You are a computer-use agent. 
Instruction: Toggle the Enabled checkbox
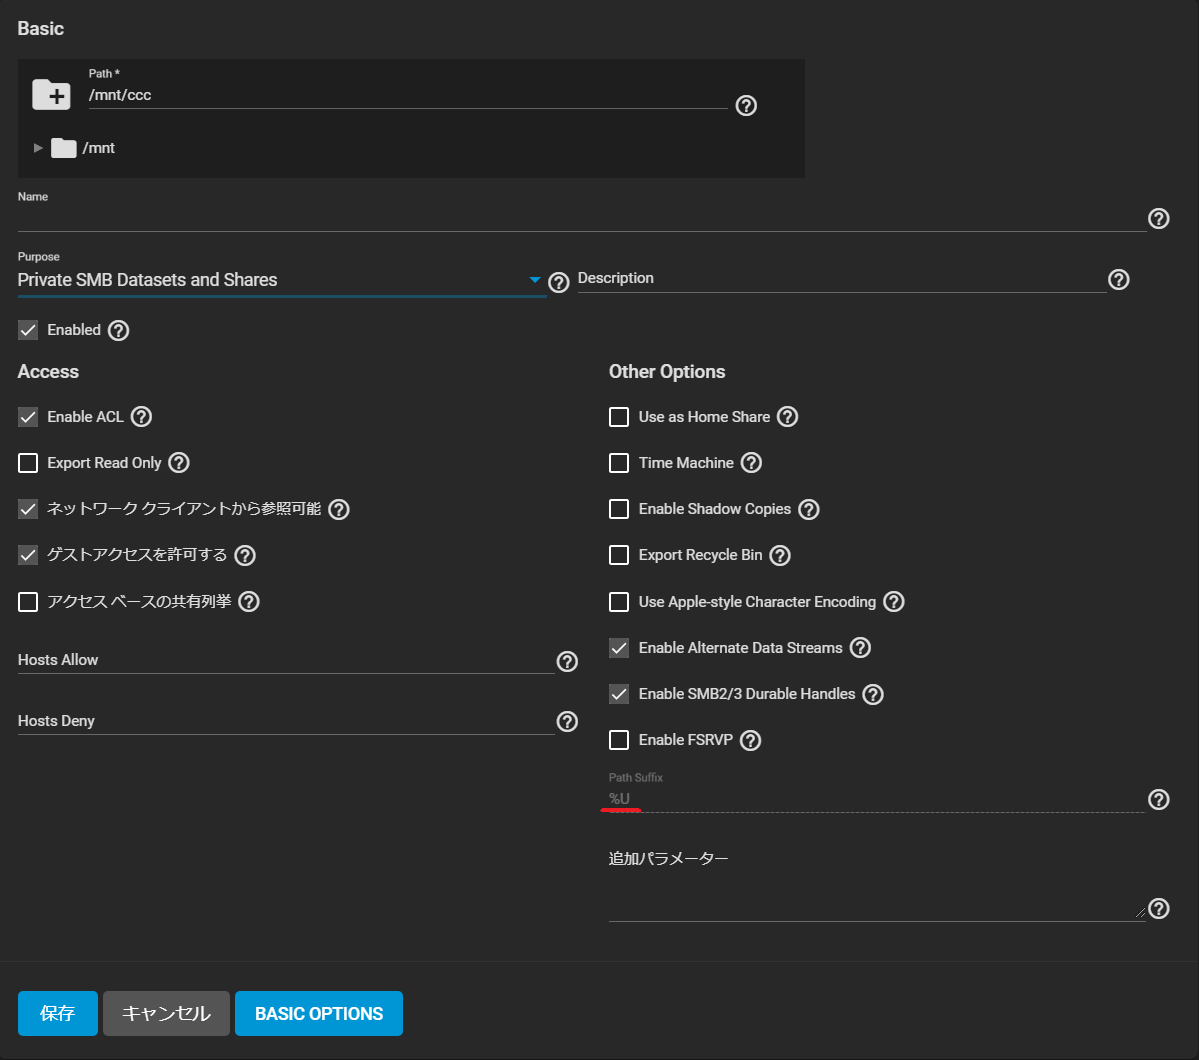coord(28,330)
